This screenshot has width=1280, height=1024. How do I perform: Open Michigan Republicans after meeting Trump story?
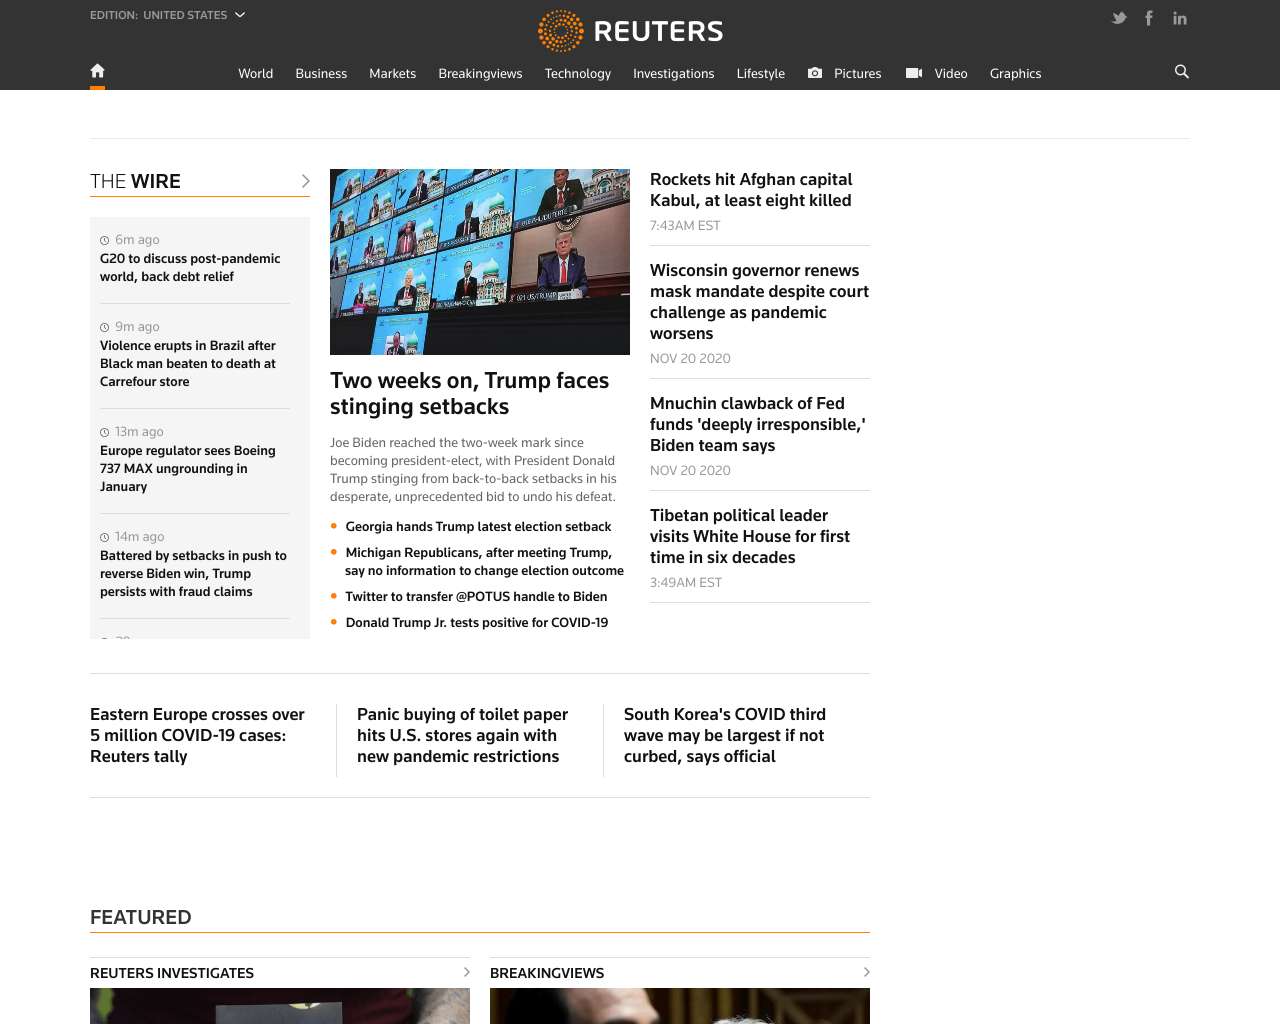[x=484, y=562]
